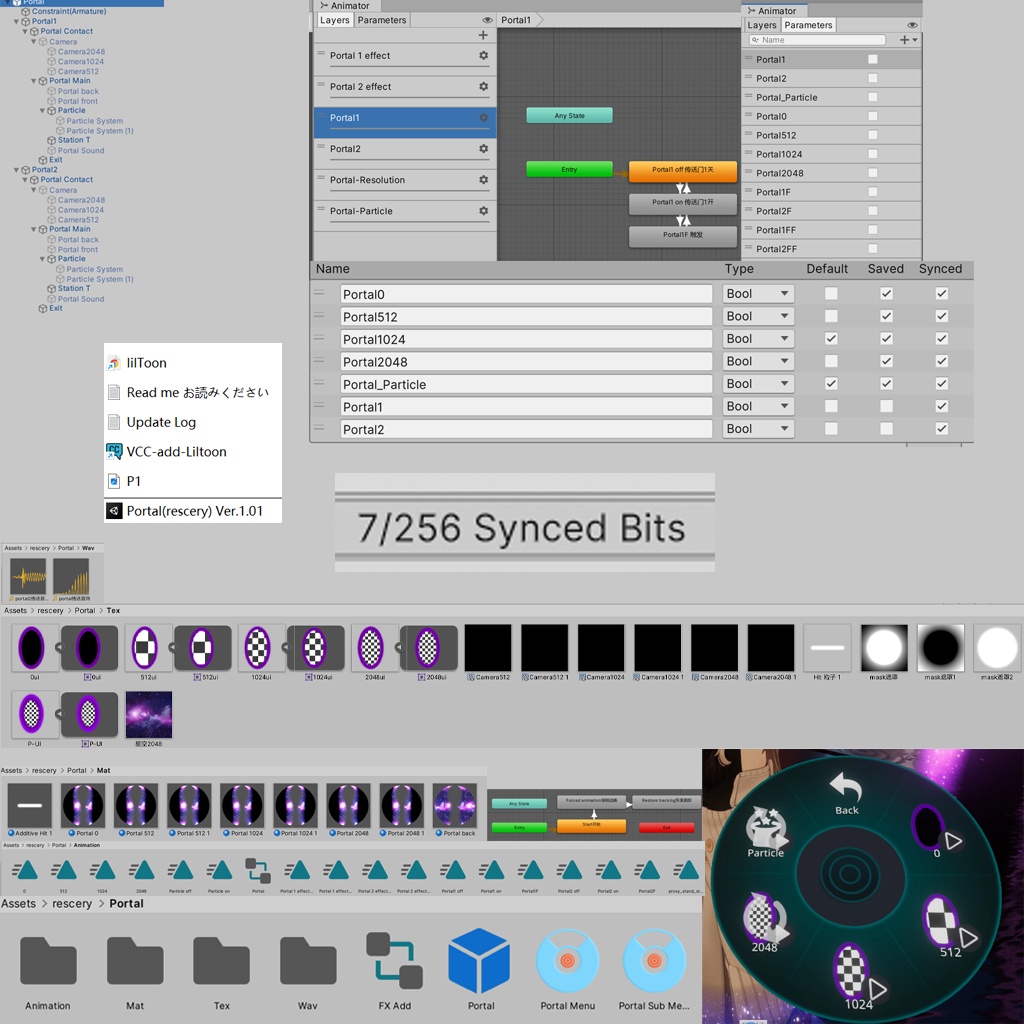Select the 星空2048 galaxy texture thumbnail

click(x=148, y=716)
